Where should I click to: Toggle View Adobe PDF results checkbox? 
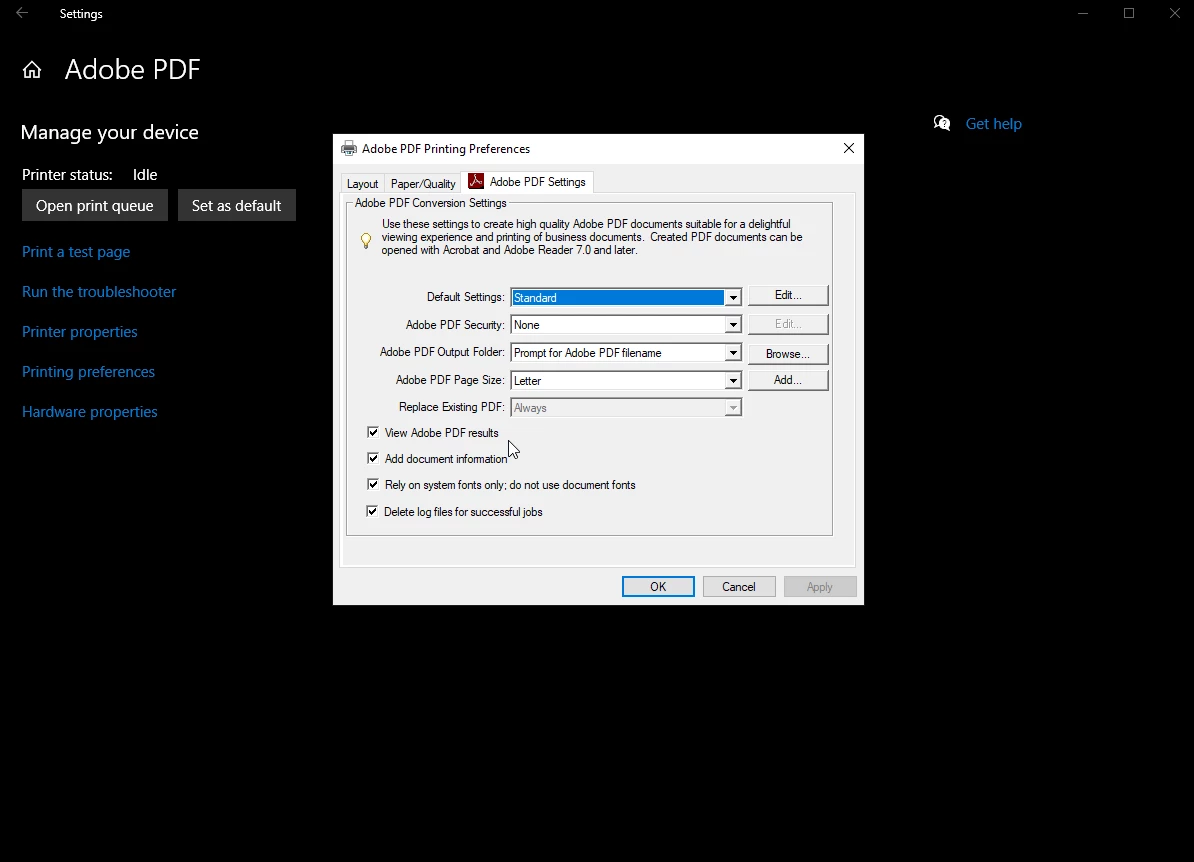[x=373, y=433]
